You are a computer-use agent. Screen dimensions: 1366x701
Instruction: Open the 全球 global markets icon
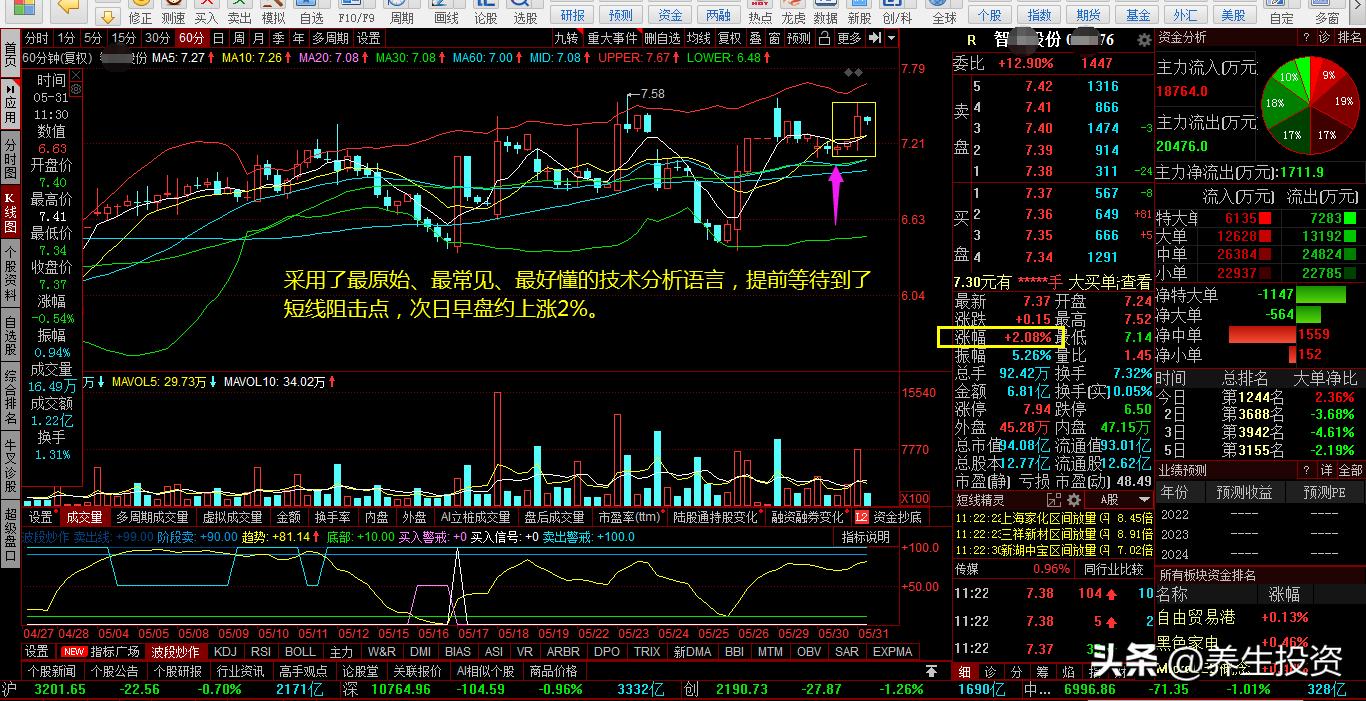tap(944, 12)
